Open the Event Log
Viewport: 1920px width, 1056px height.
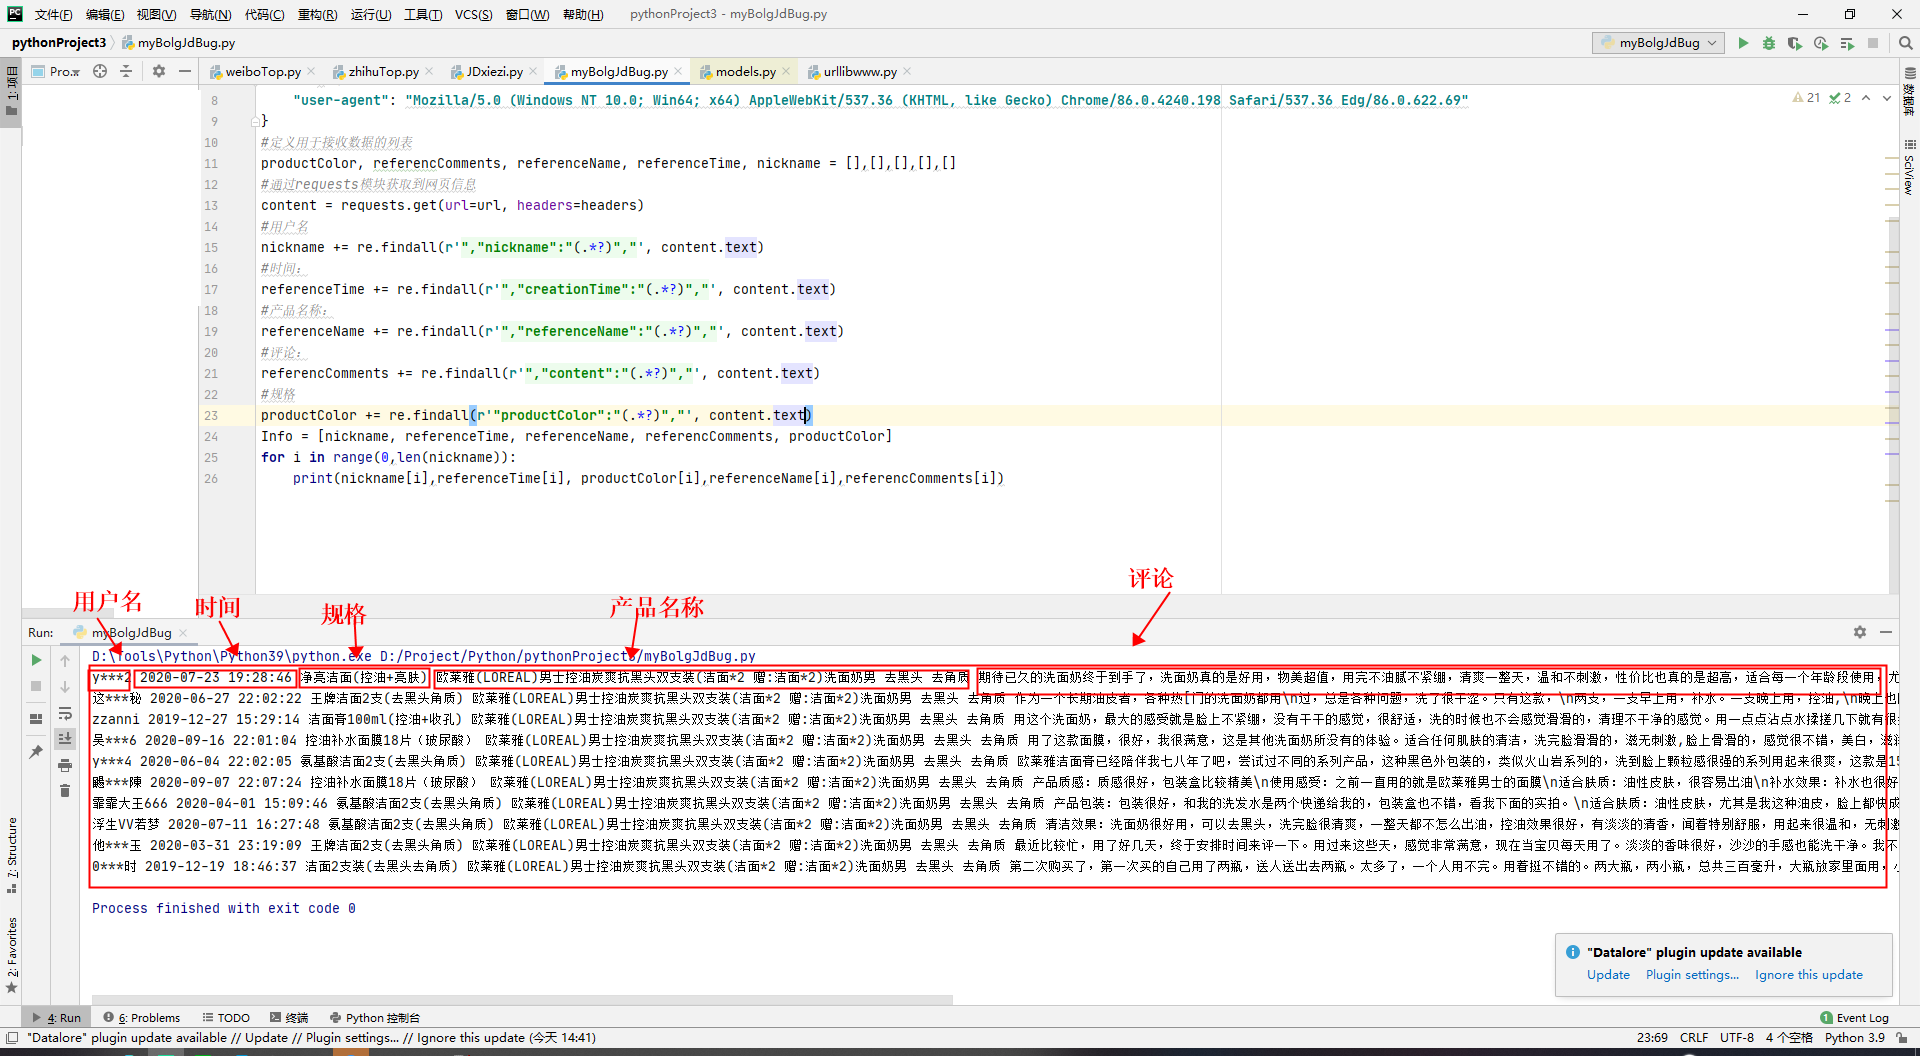[1854, 1018]
